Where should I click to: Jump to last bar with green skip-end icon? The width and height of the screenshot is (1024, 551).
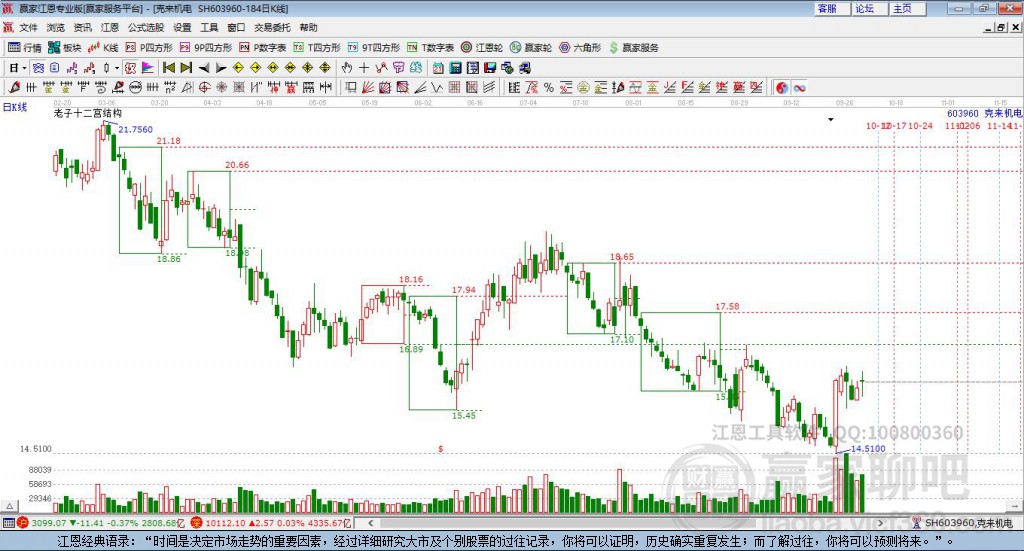[186, 68]
